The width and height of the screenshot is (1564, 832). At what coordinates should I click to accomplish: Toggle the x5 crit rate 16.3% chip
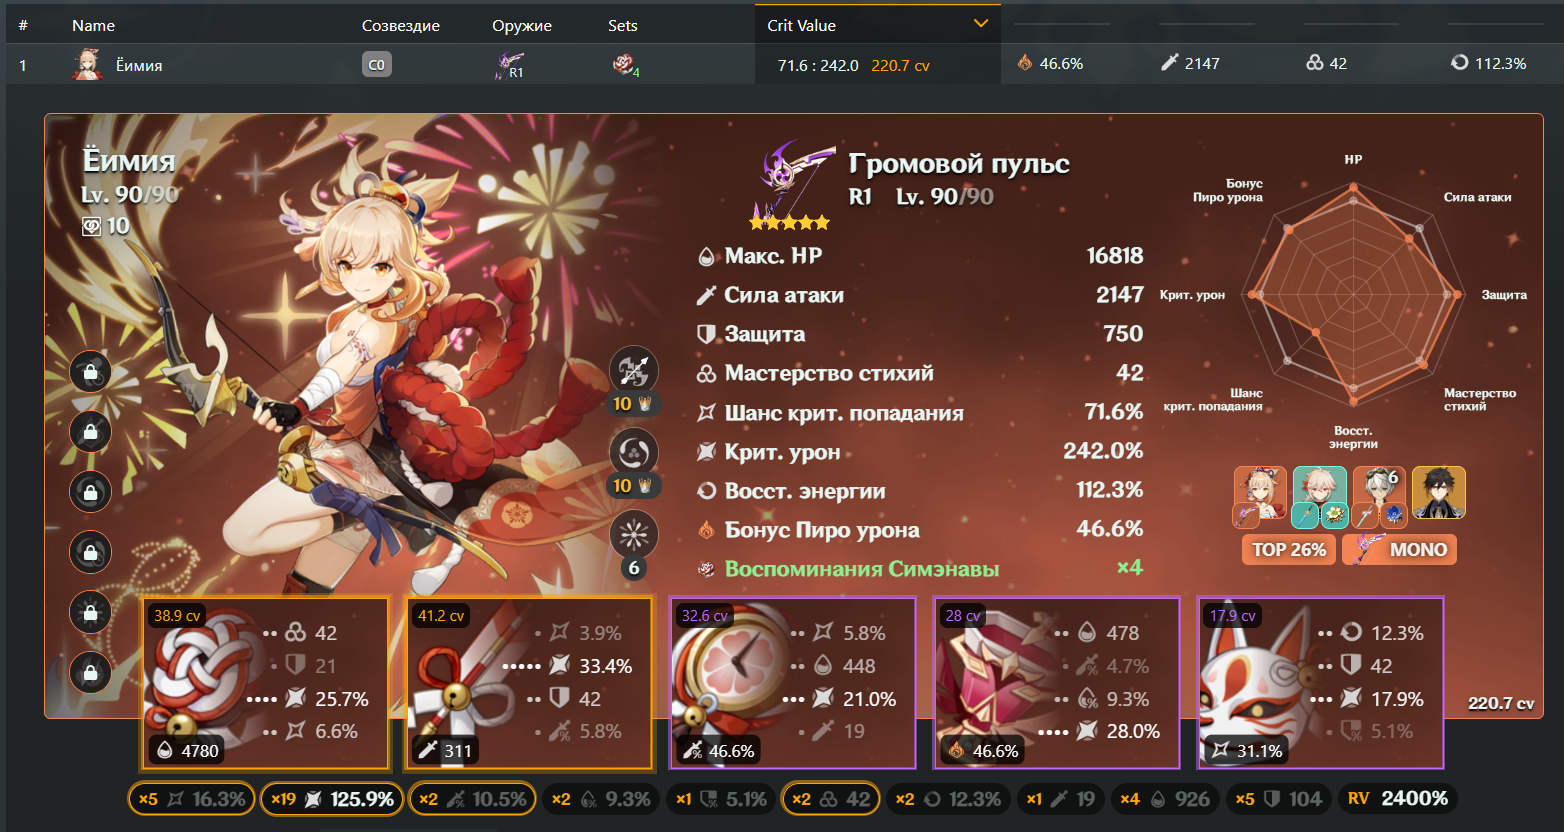click(191, 799)
